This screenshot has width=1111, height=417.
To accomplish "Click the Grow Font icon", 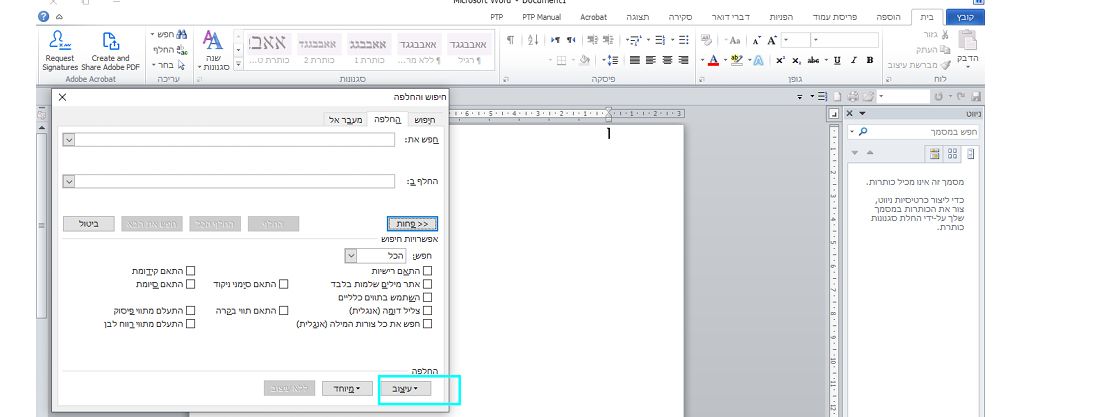I will (772, 40).
